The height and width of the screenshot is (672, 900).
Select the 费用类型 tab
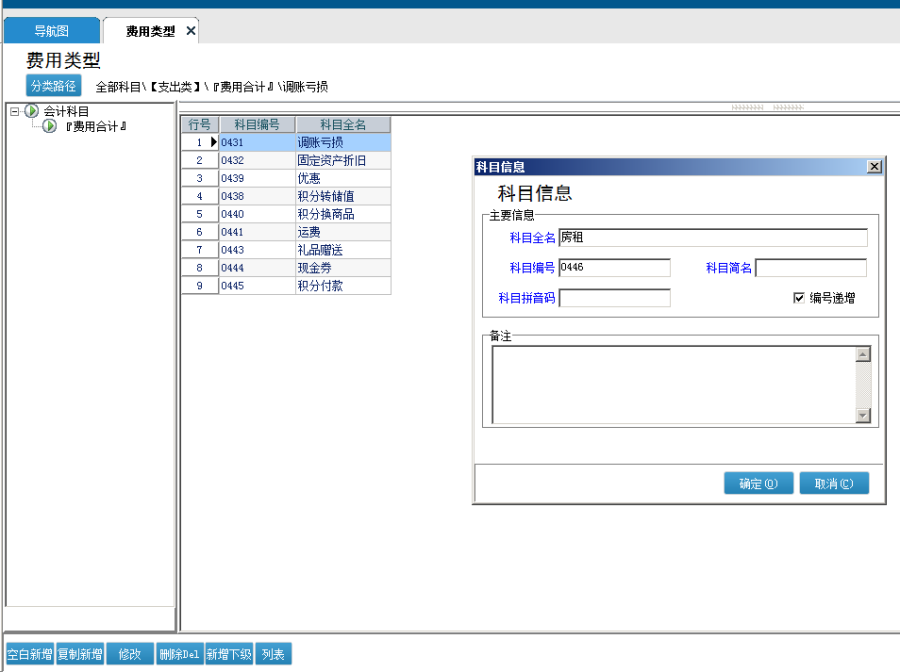point(150,32)
